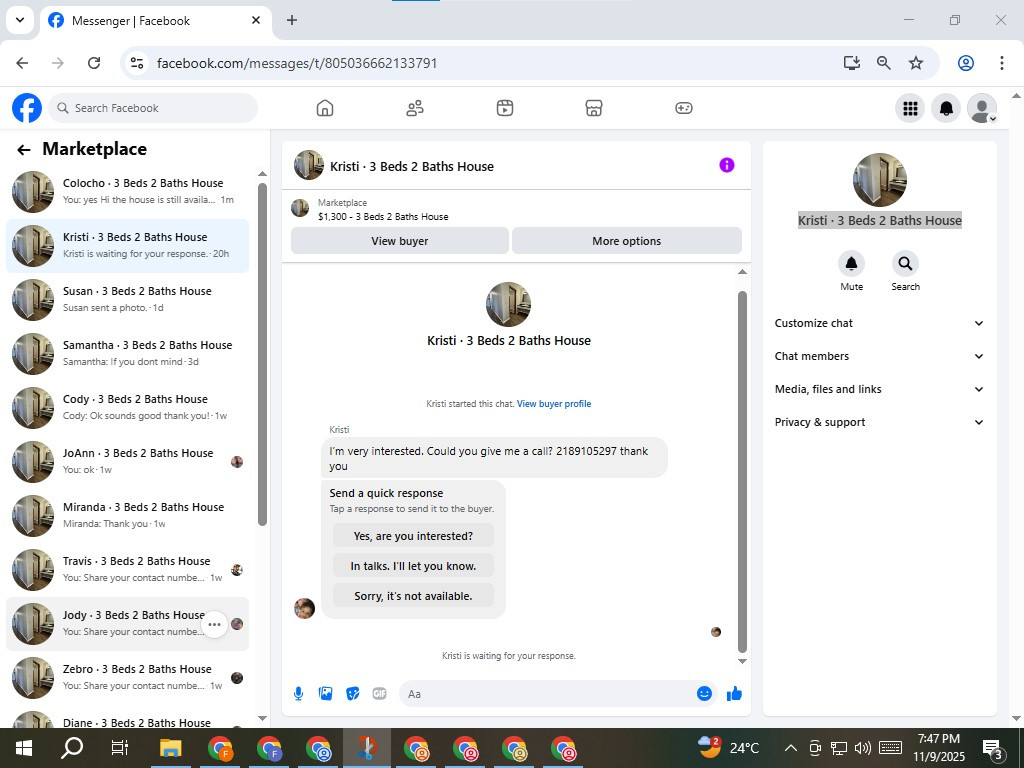1024x768 pixels.
Task: Open Chrome three-dot menu
Action: click(x=1002, y=63)
